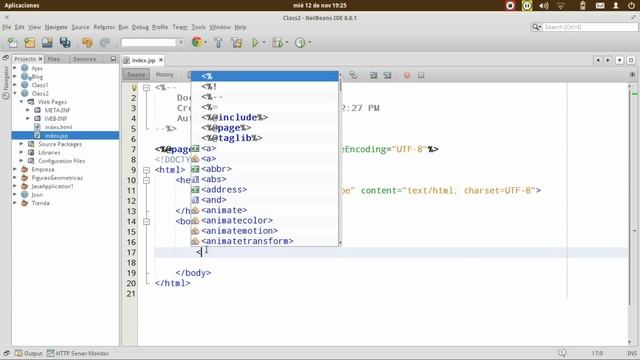The width and height of the screenshot is (640, 360).
Task: Expand the Ajax project node
Action: tap(15, 68)
